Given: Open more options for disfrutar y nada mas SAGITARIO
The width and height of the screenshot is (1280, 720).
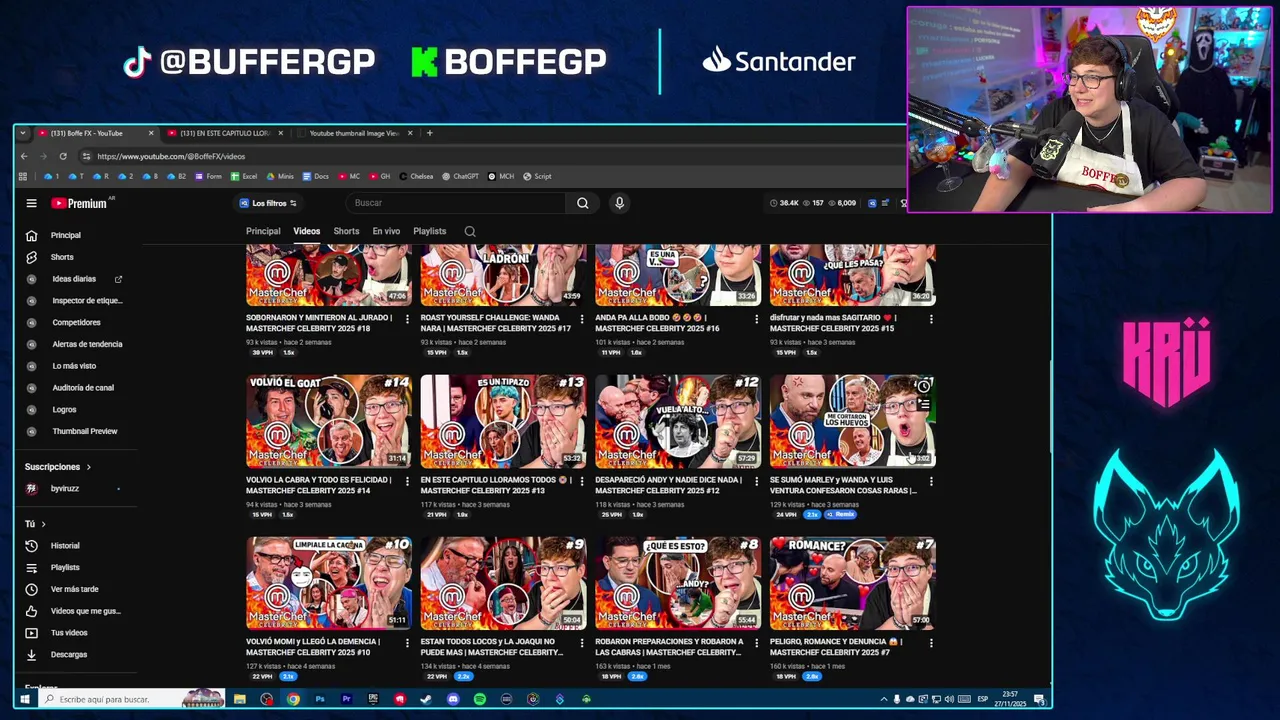Looking at the screenshot, I should pyautogui.click(x=931, y=319).
